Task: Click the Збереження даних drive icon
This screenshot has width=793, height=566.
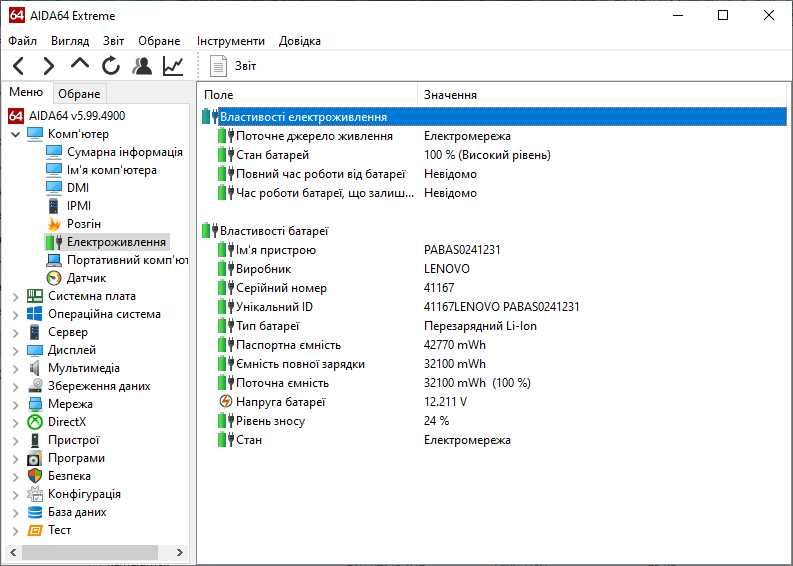Action: pos(34,386)
